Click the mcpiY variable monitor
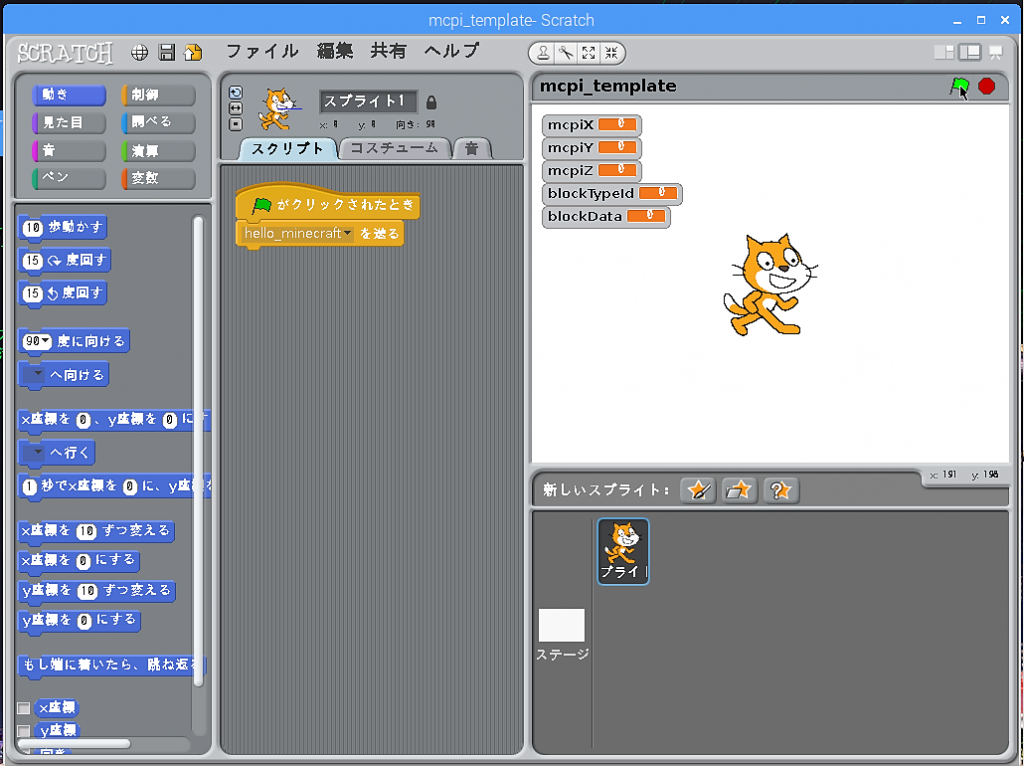 [592, 148]
